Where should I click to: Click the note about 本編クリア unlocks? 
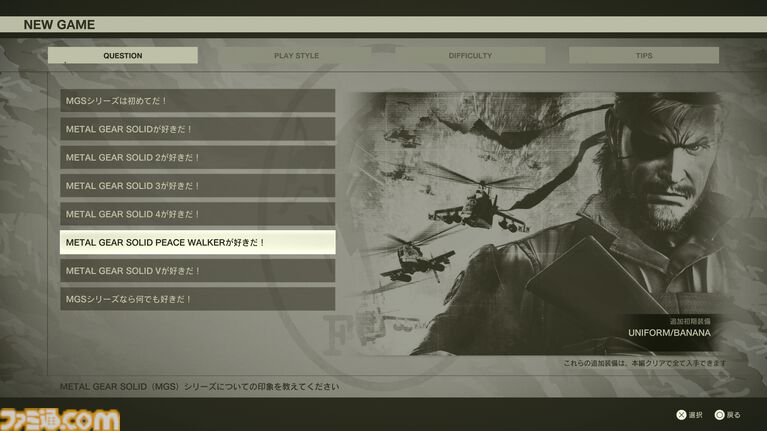[645, 363]
